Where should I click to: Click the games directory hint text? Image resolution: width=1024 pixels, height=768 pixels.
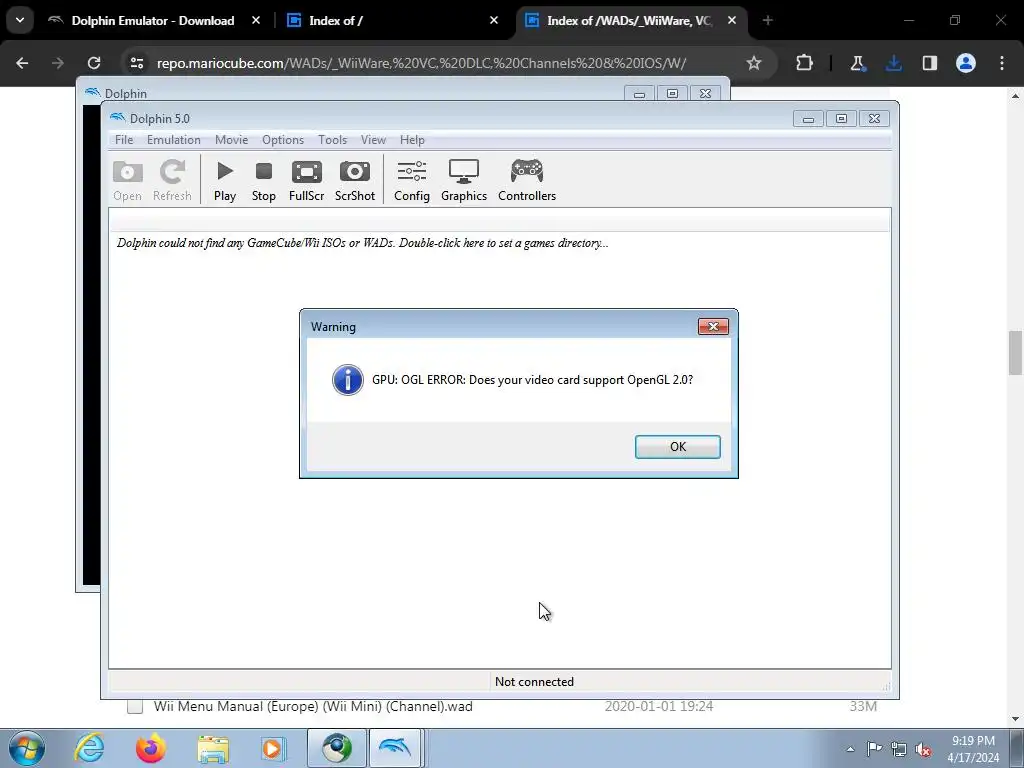click(362, 243)
